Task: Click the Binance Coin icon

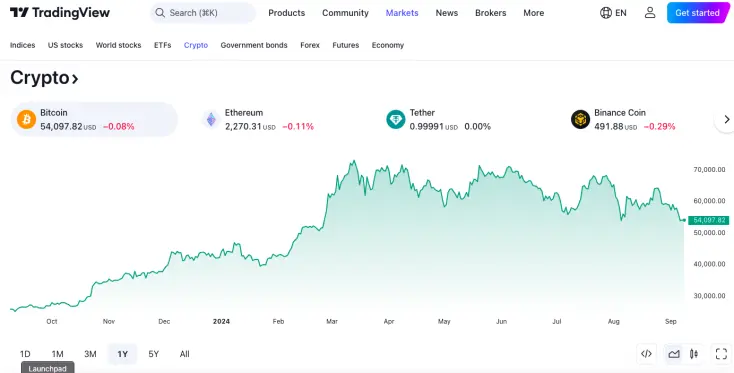Action: (580, 119)
